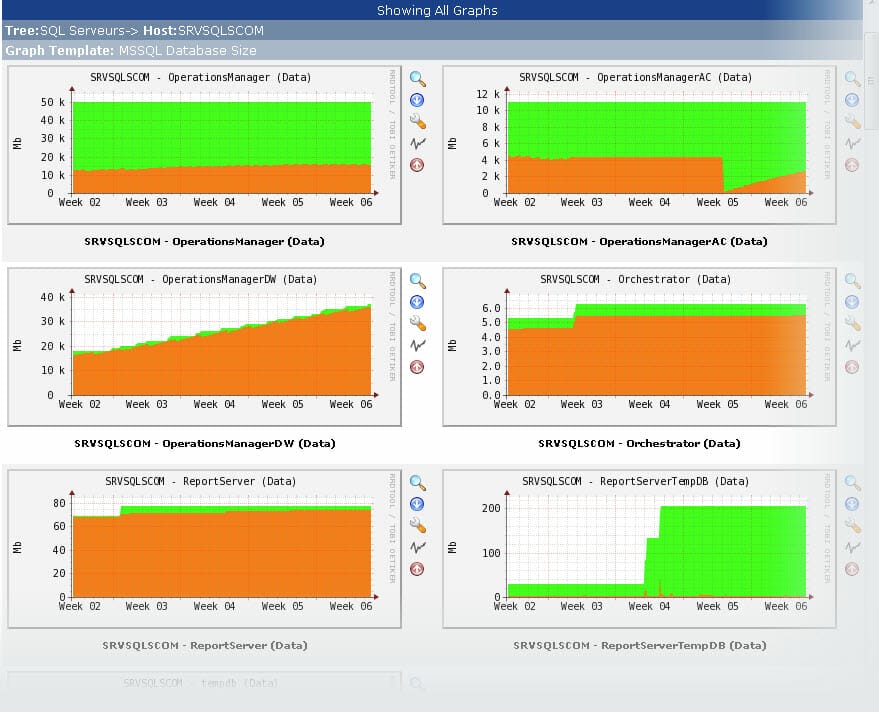Click red up-arrow icon beside ReportServer graph
The image size is (879, 712).
[417, 569]
